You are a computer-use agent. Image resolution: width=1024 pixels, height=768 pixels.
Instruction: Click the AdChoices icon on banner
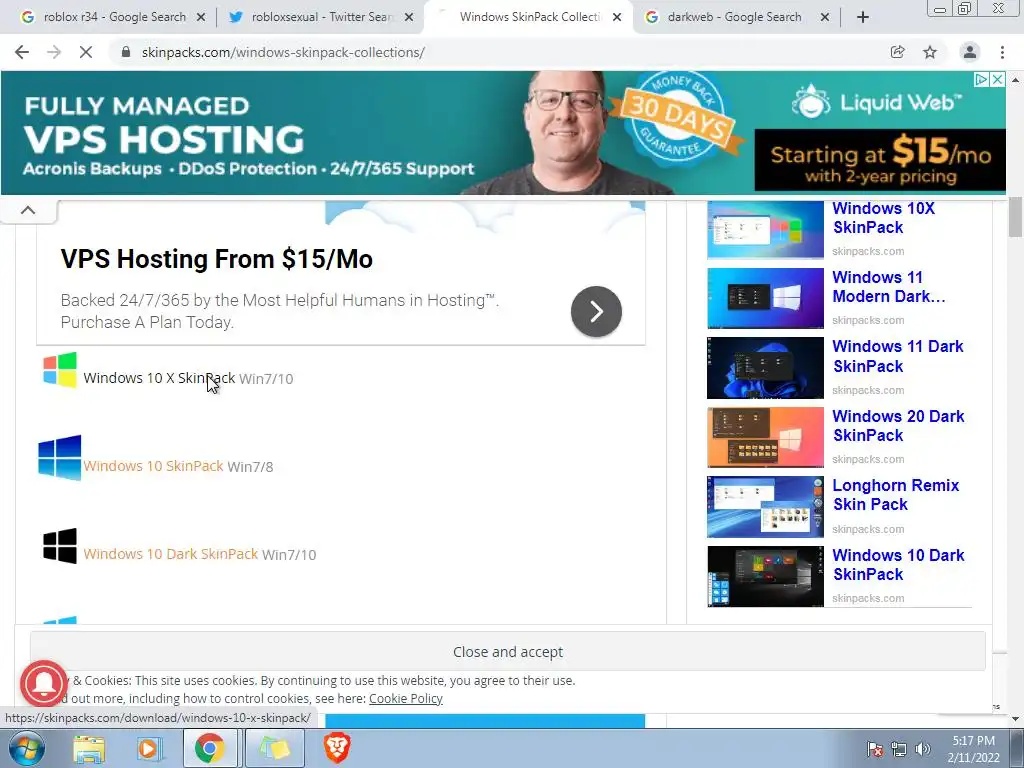(981, 80)
